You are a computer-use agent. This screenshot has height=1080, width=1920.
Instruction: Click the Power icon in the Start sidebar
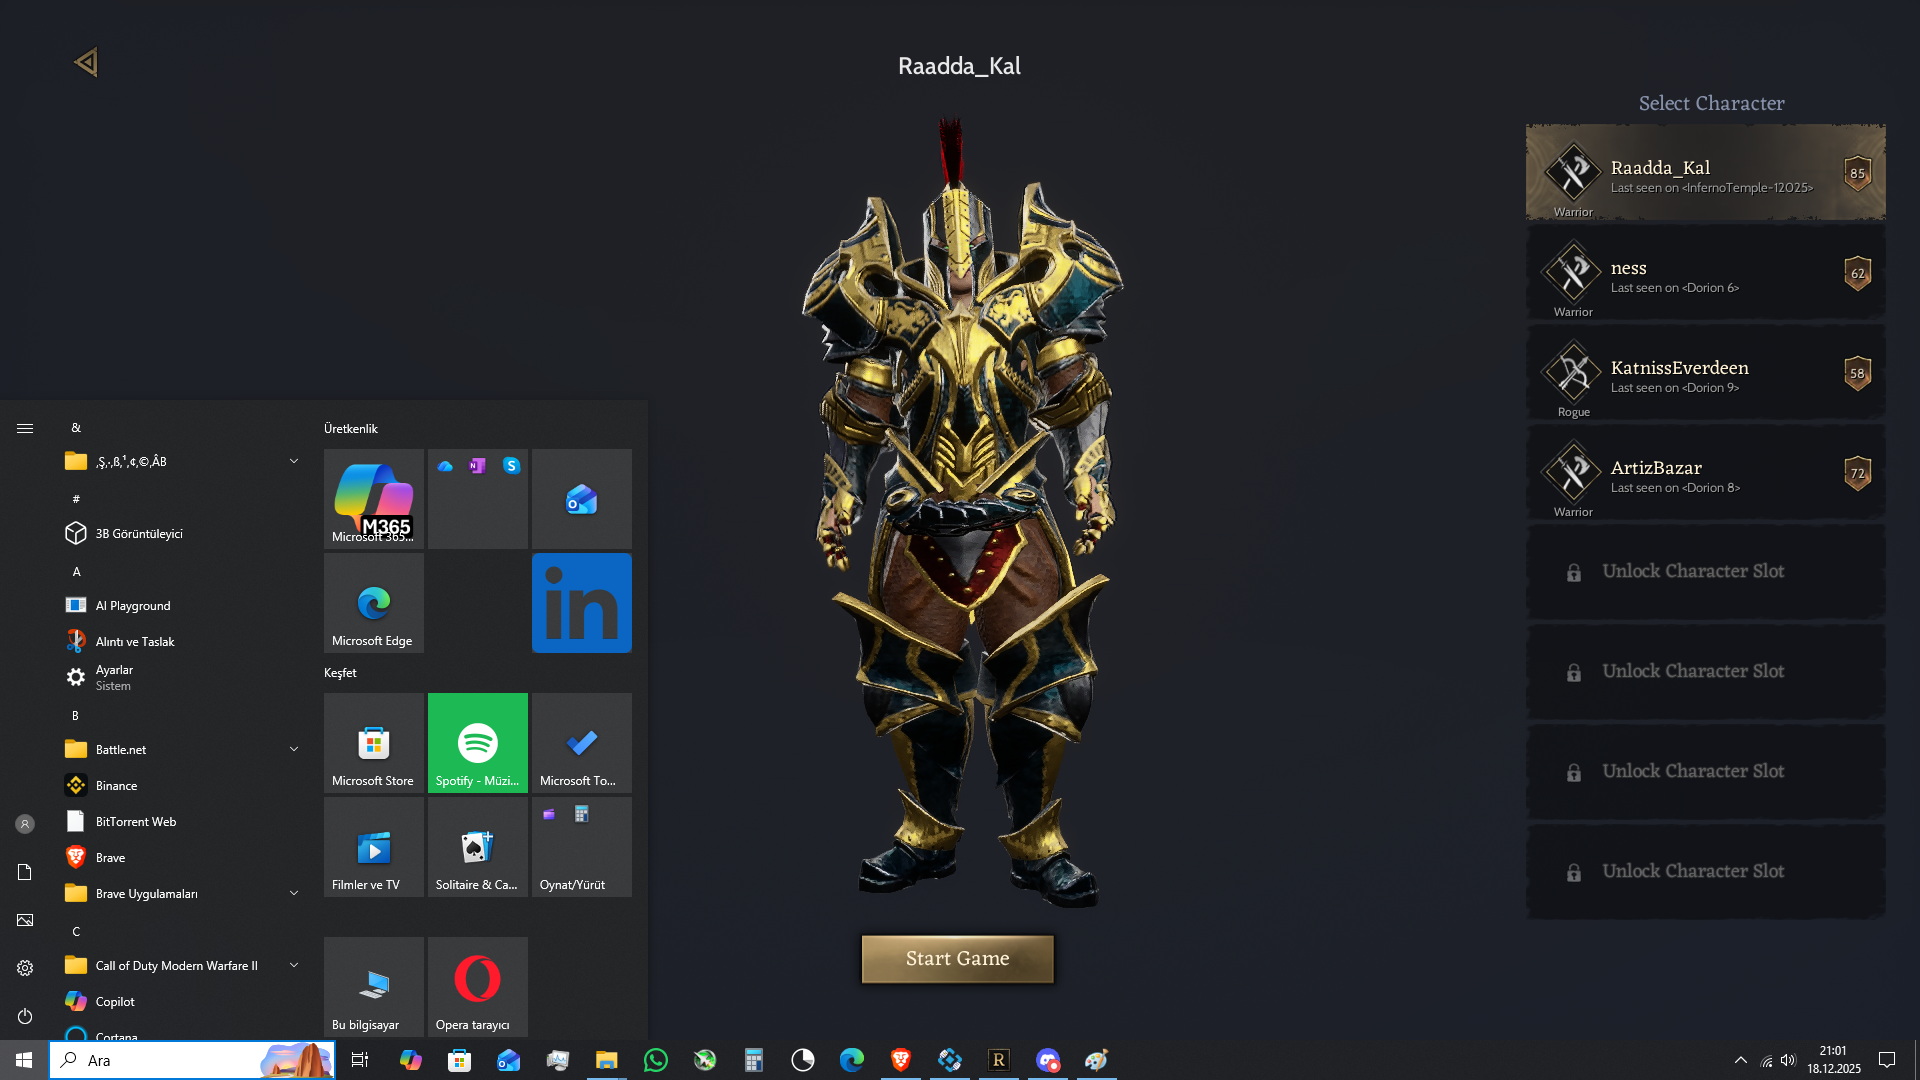(25, 1016)
